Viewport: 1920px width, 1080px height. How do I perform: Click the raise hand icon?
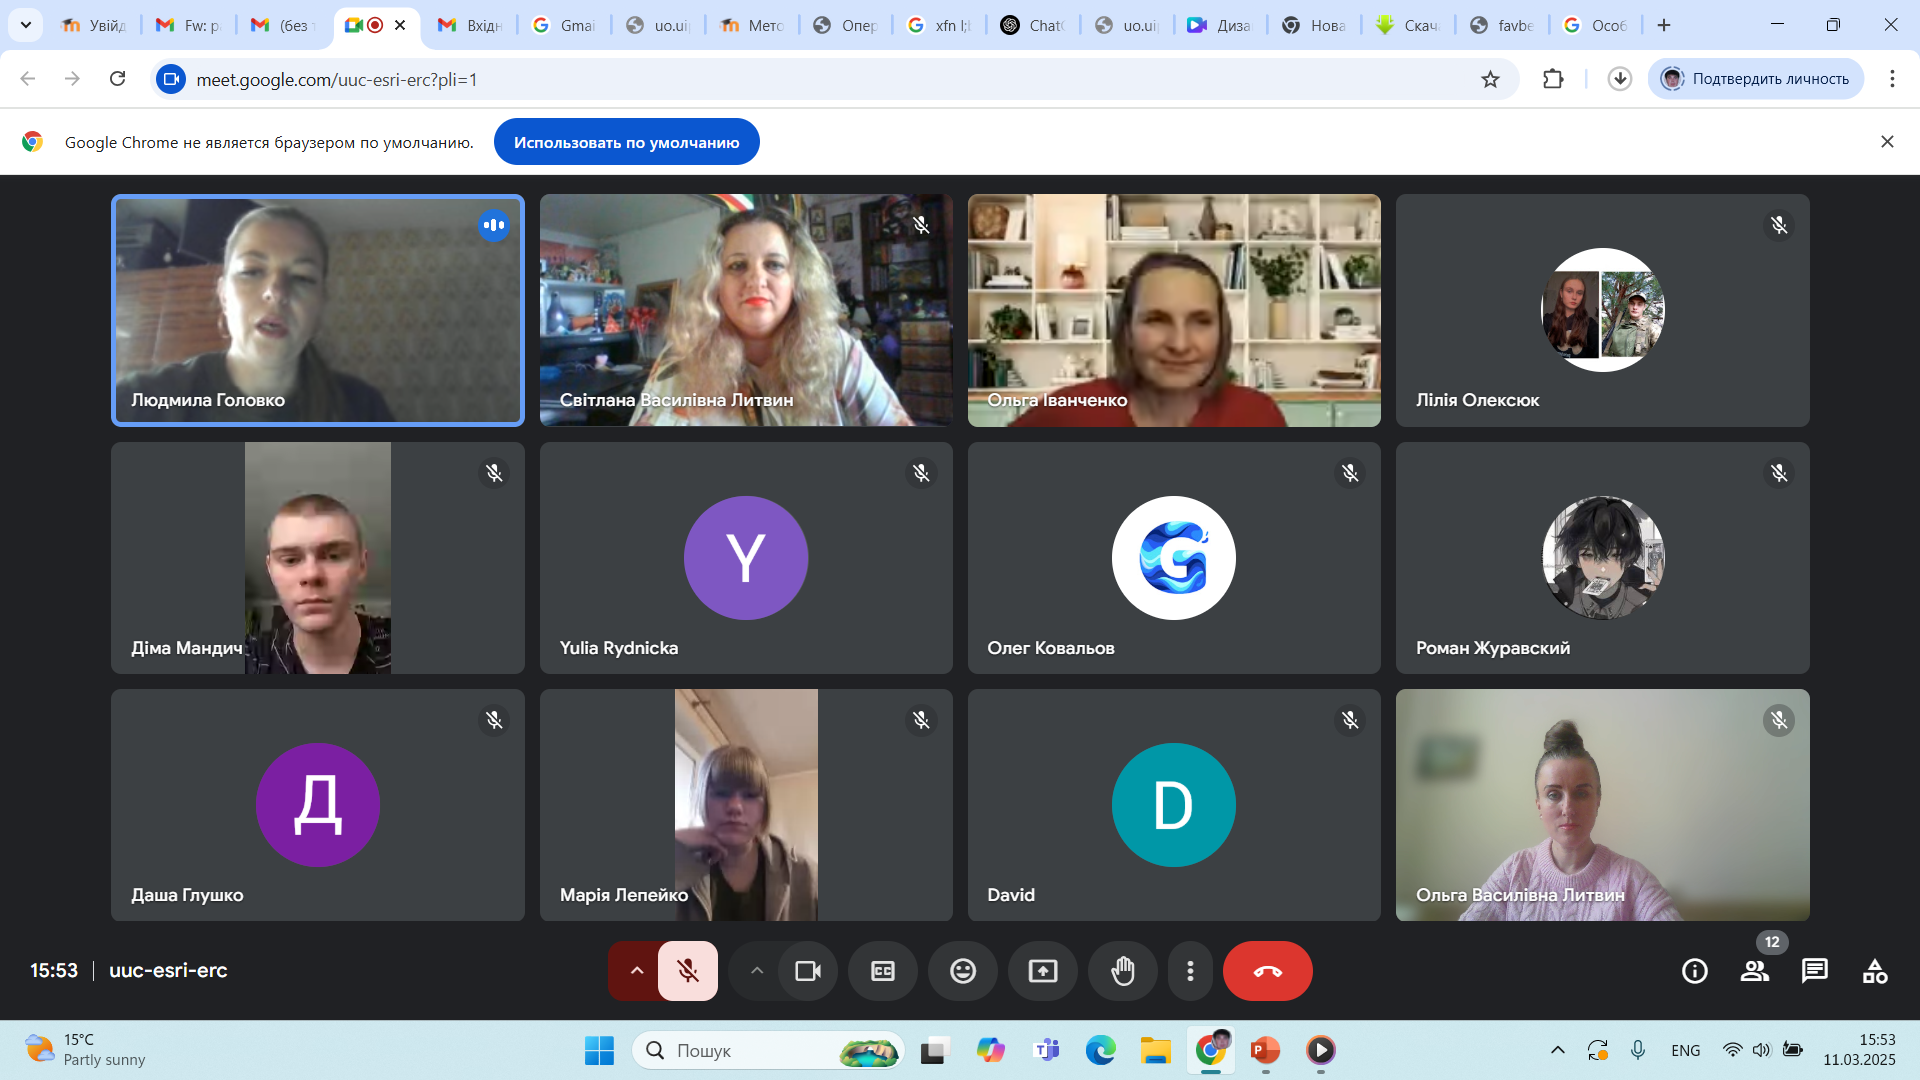coord(1123,971)
